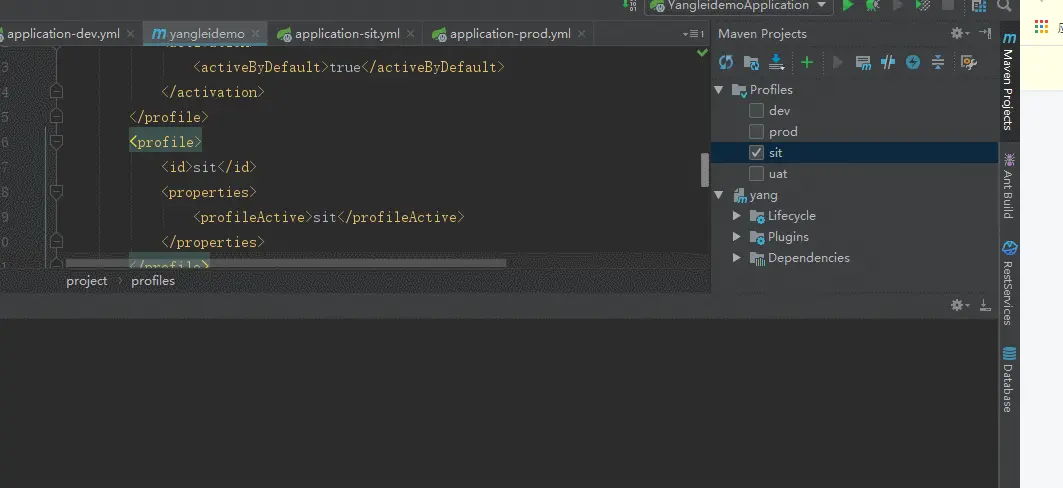1063x488 pixels.
Task: Open Maven Projects side tool tab
Action: click(x=1009, y=81)
